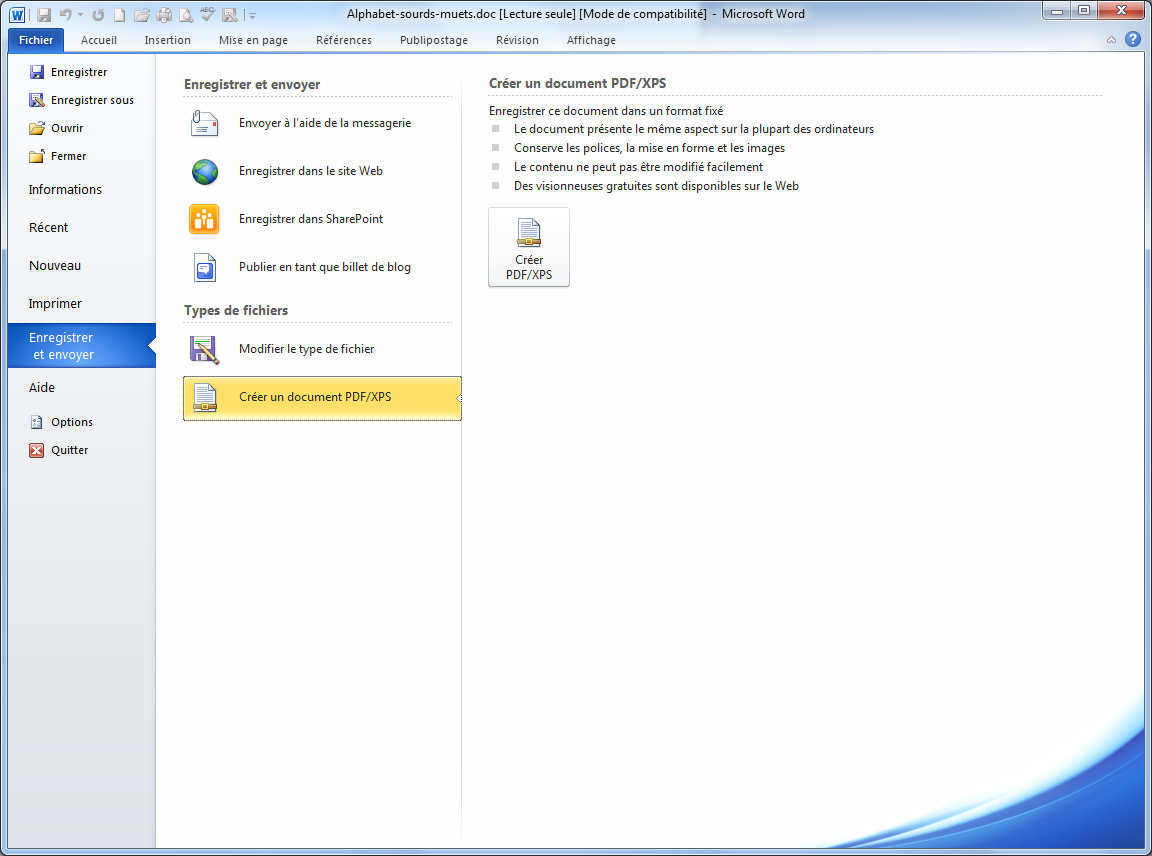The height and width of the screenshot is (856, 1152).
Task: Select the highlighted Créer un document PDF/XPS option
Action: [322, 398]
